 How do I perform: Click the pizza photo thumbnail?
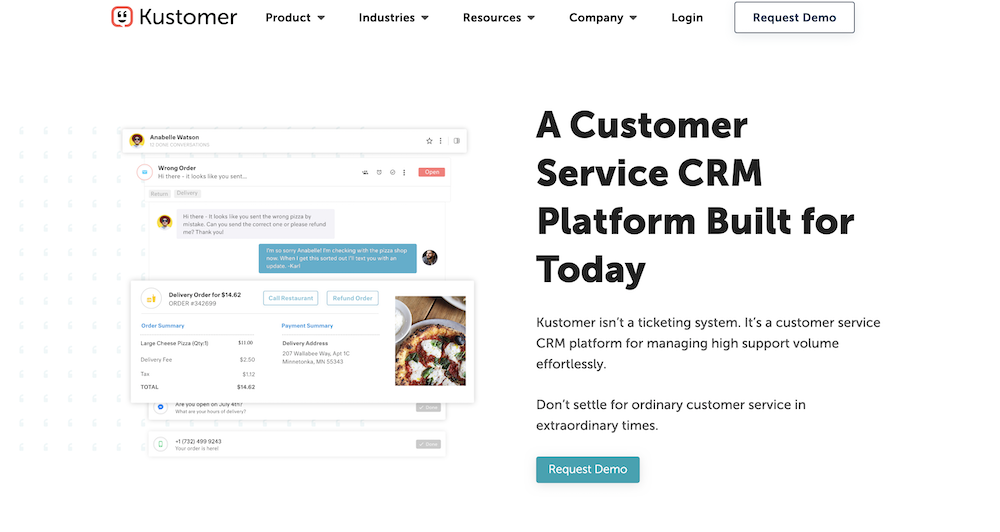(x=430, y=341)
